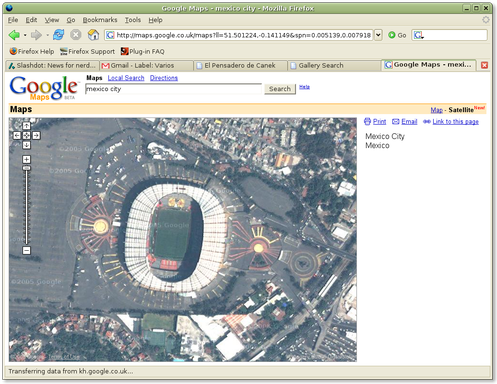Click the Print link
Image resolution: width=497 pixels, height=384 pixels.
pyautogui.click(x=379, y=121)
